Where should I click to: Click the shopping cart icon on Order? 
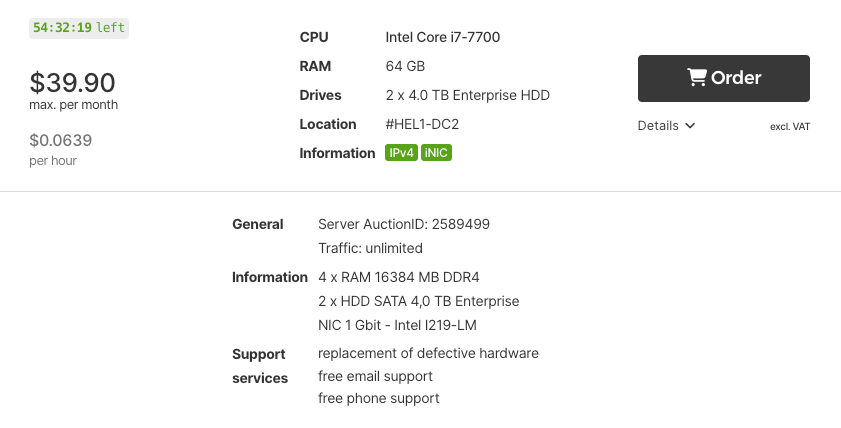(697, 78)
